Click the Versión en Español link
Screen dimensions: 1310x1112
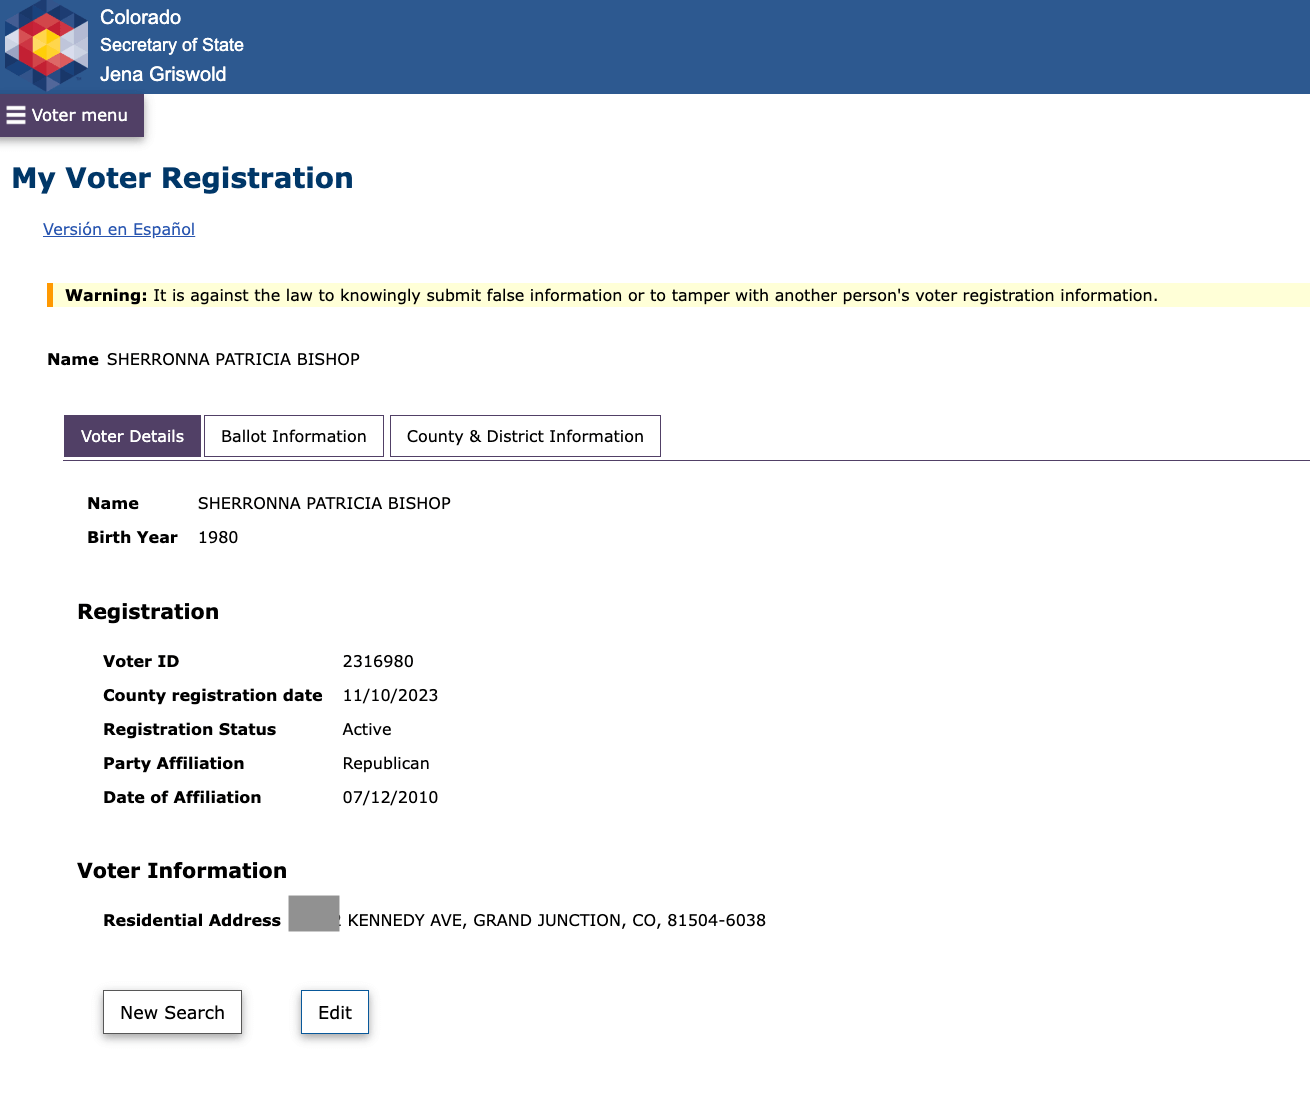click(119, 229)
